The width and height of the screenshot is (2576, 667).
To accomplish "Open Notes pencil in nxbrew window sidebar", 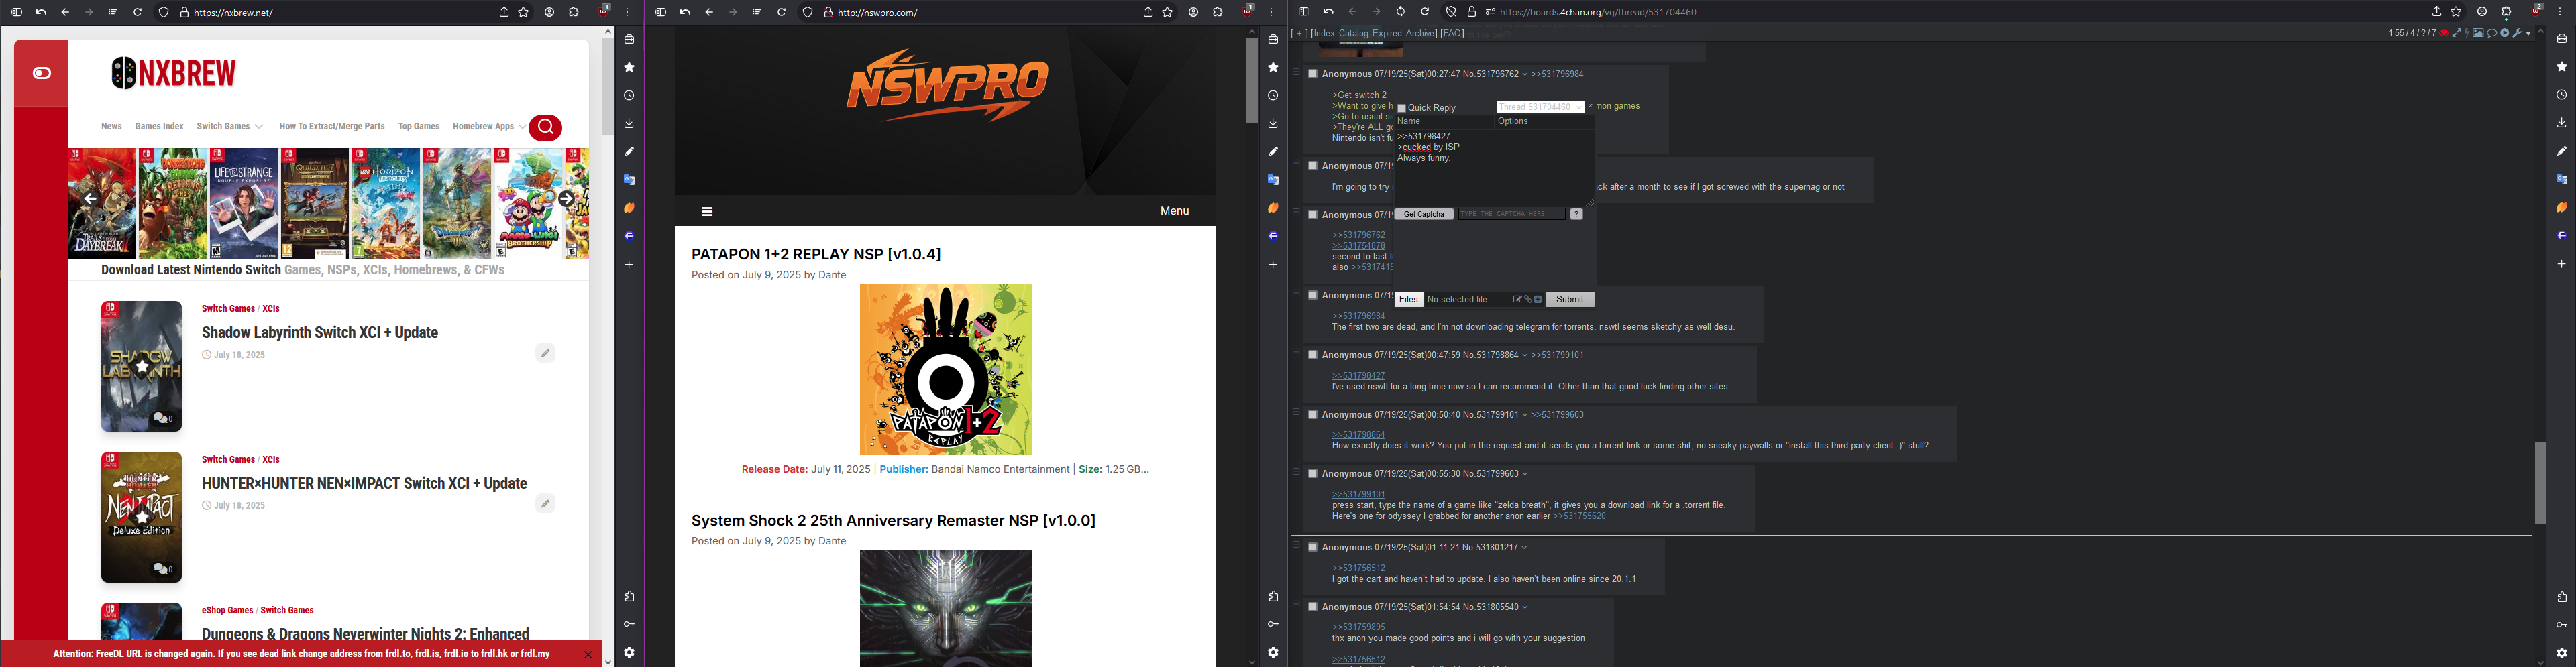I will 629,152.
